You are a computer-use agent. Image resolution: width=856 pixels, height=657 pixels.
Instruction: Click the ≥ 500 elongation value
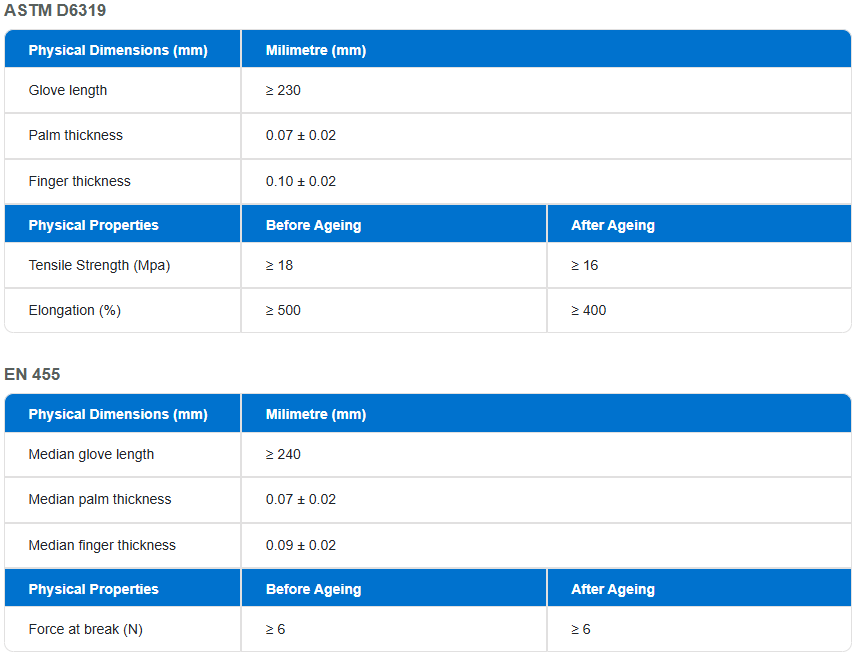(x=283, y=310)
